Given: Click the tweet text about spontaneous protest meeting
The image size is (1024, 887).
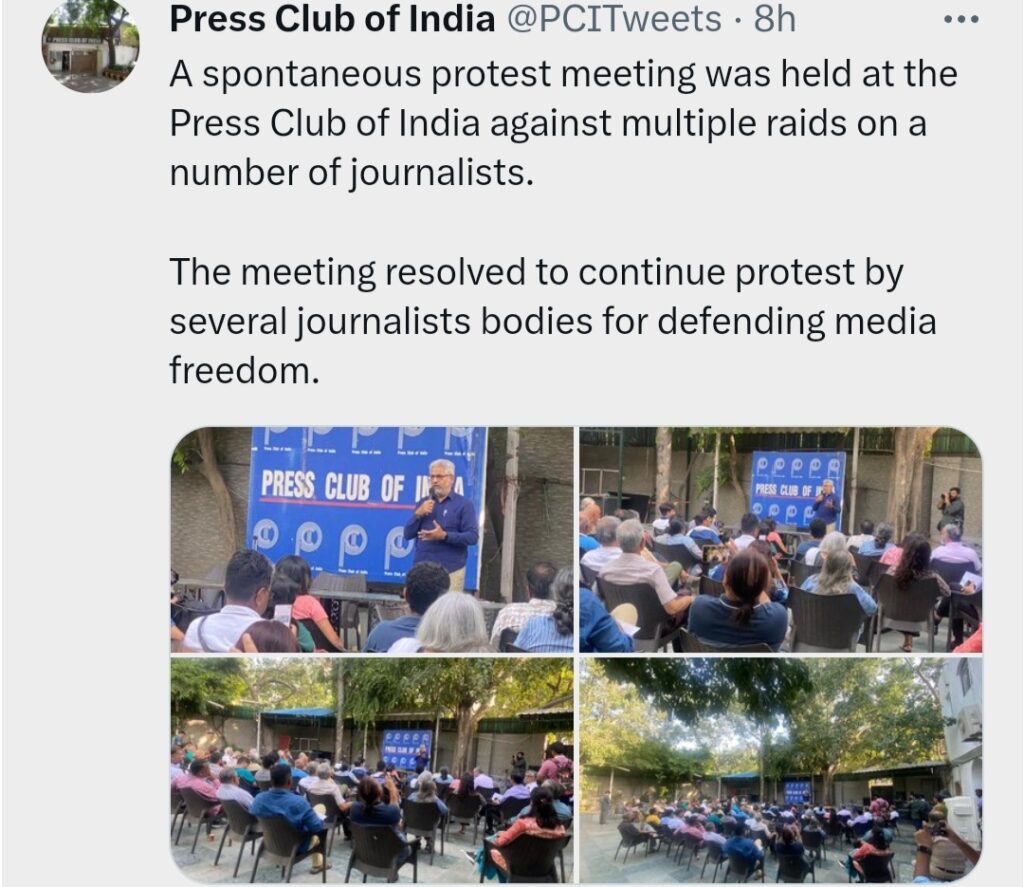Looking at the screenshot, I should (564, 123).
